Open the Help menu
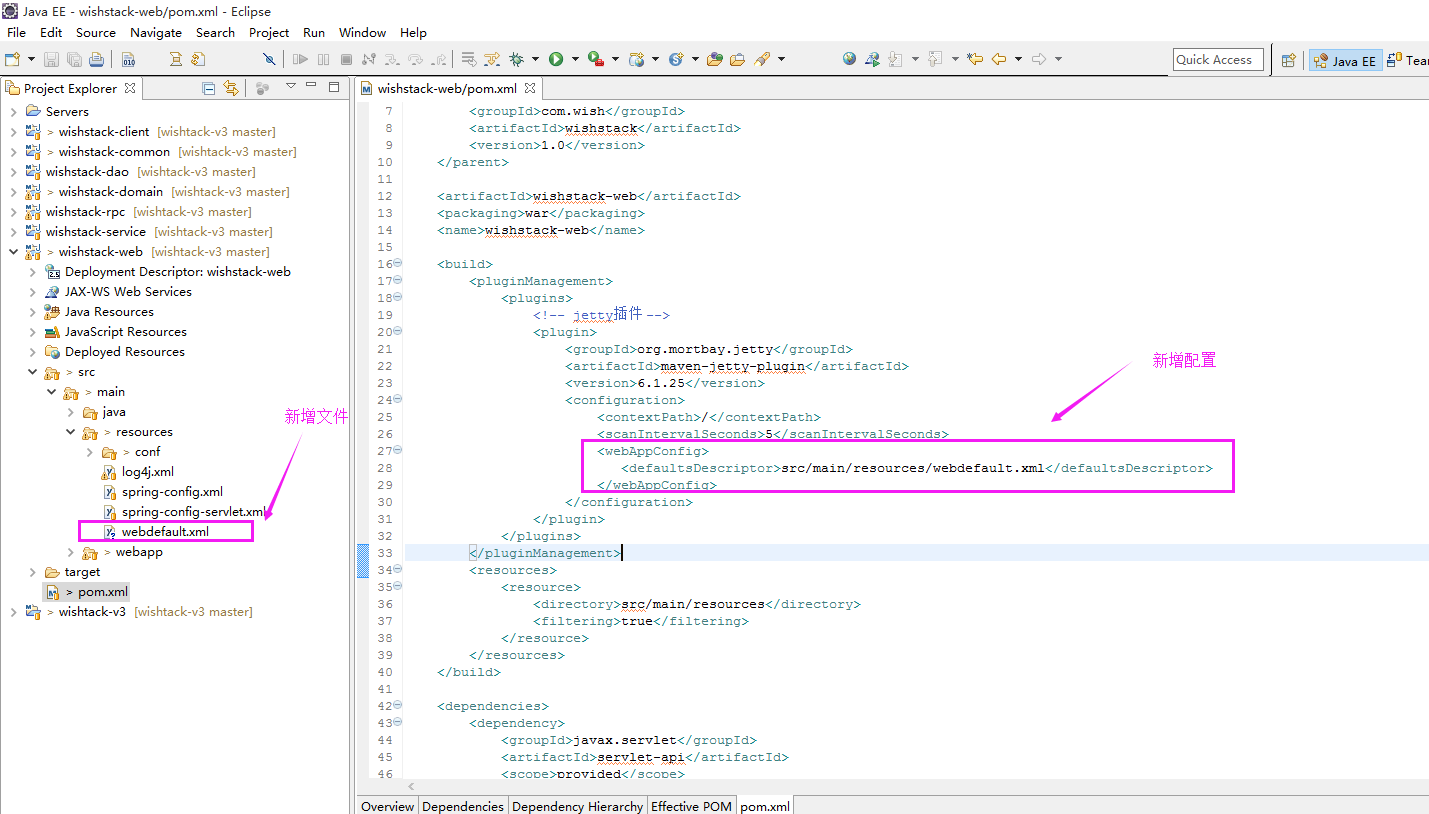Screen dimensions: 1429x814 (x=413, y=32)
